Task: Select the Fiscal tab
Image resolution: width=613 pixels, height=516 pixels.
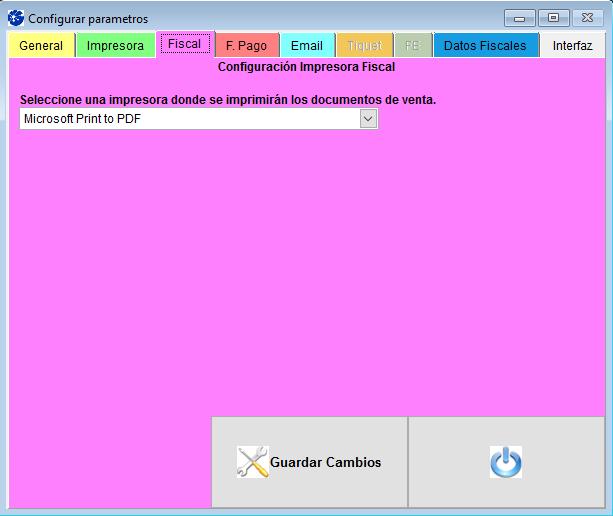Action: 184,45
